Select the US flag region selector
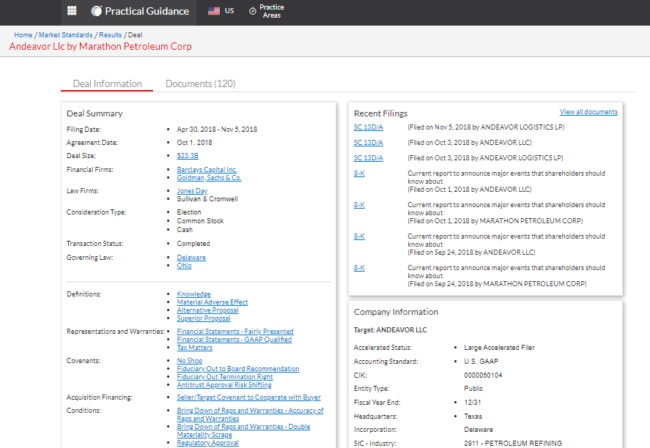 click(221, 11)
